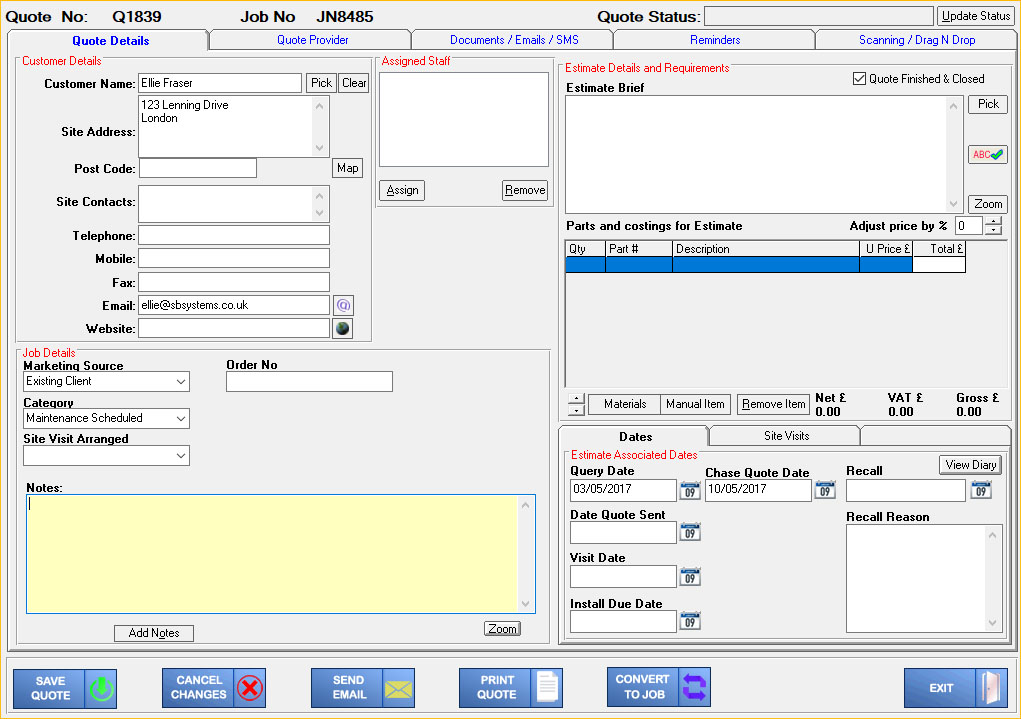1021x719 pixels.
Task: Open website globe icon next to Website field
Action: [x=343, y=328]
